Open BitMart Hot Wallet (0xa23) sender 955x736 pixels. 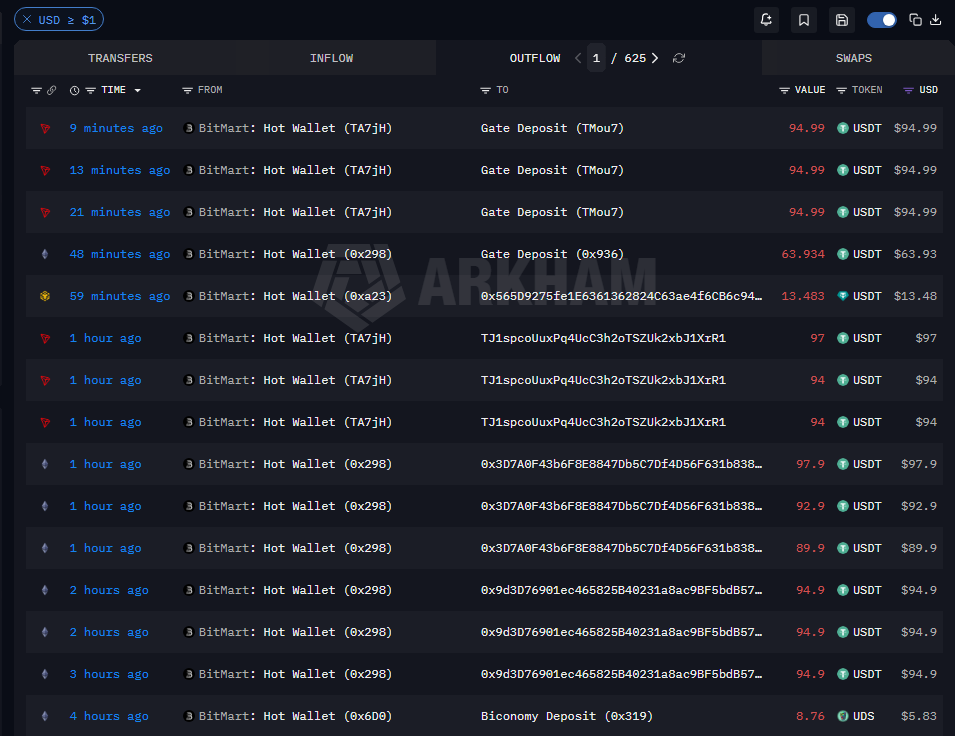(x=295, y=296)
